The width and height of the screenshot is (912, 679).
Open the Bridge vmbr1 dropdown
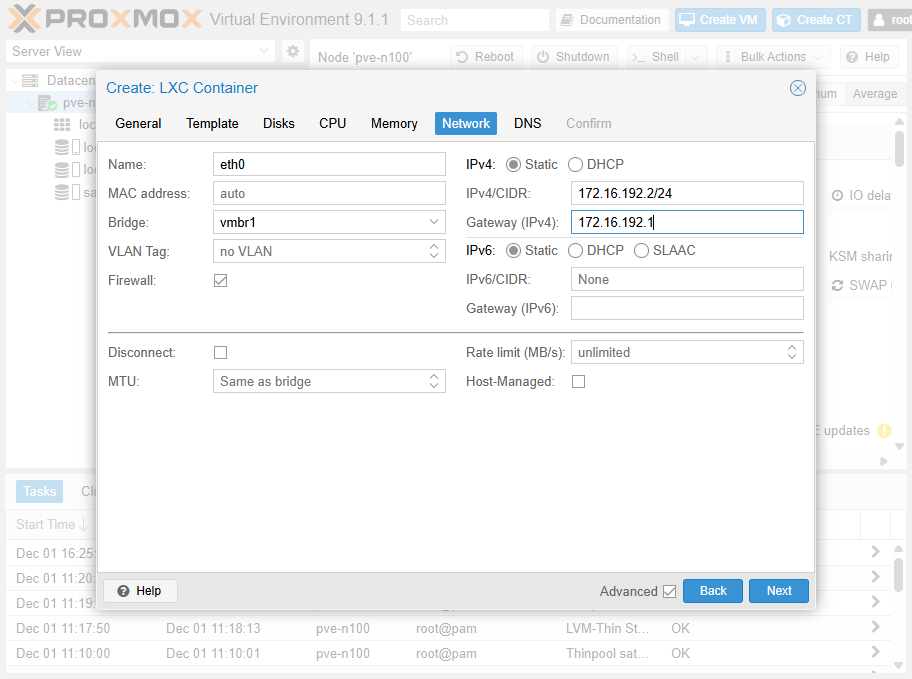pyautogui.click(x=434, y=222)
